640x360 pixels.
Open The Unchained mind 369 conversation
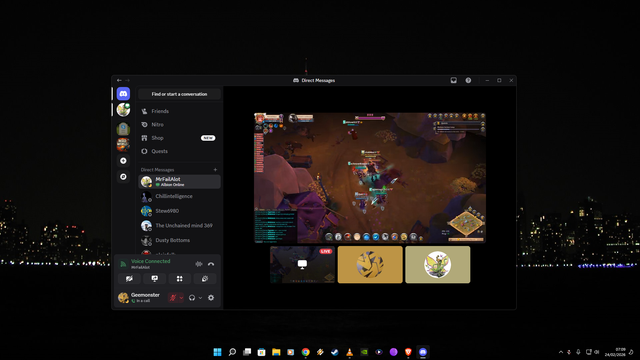[x=179, y=226]
